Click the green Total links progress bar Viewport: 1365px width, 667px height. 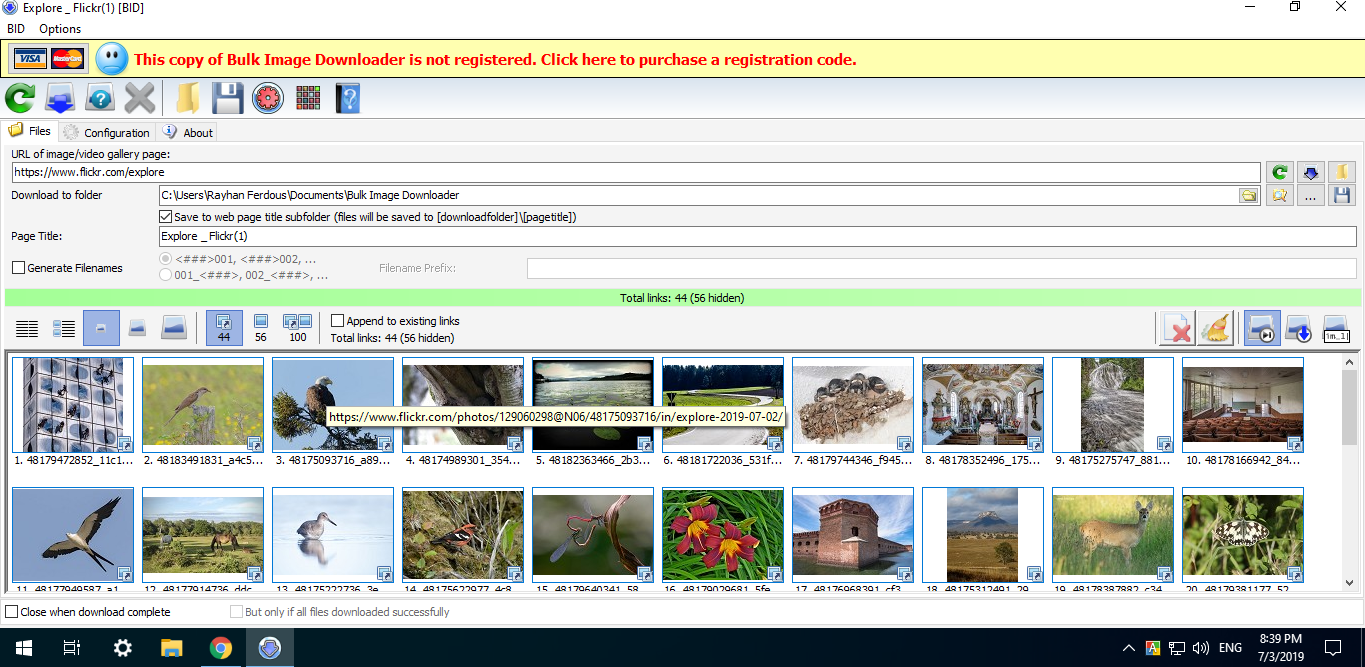coord(682,298)
